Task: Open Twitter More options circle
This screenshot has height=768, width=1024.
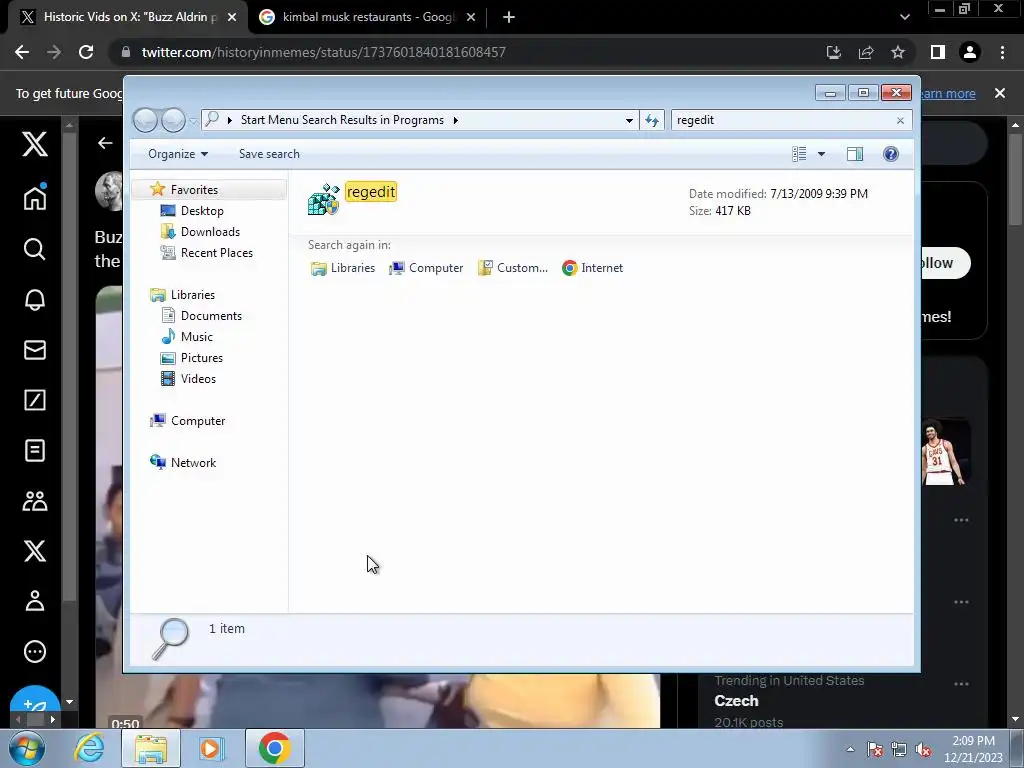Action: point(35,652)
